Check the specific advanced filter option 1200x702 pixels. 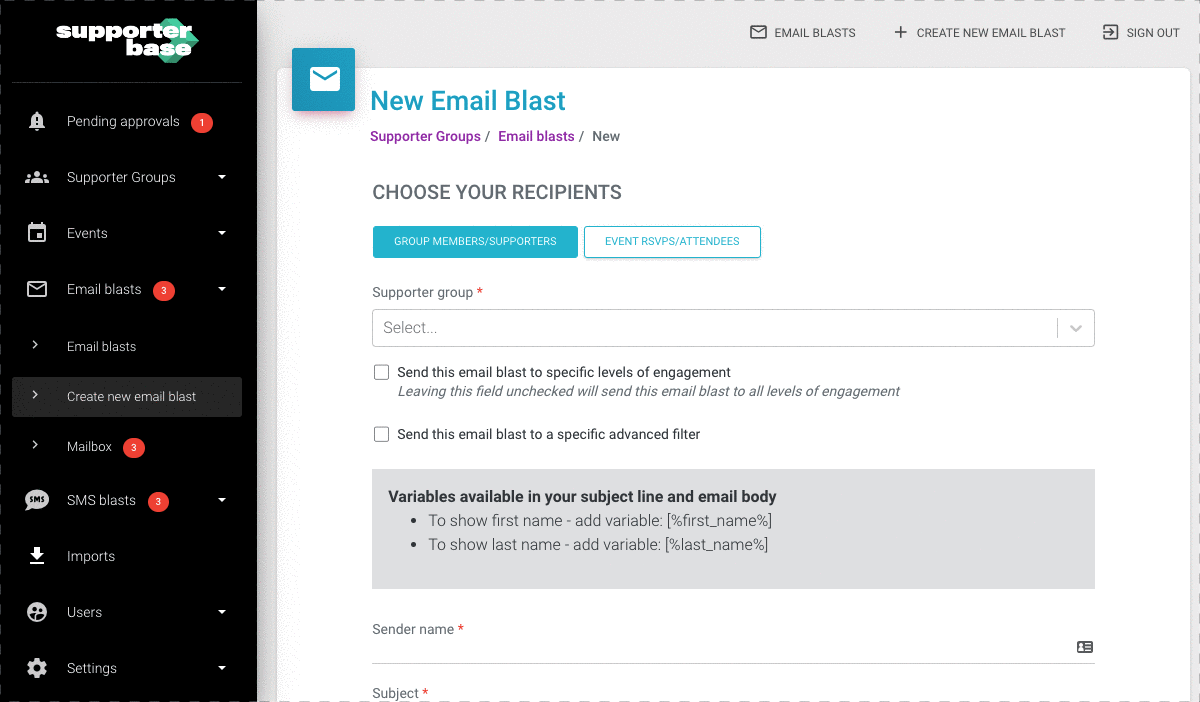coord(381,434)
